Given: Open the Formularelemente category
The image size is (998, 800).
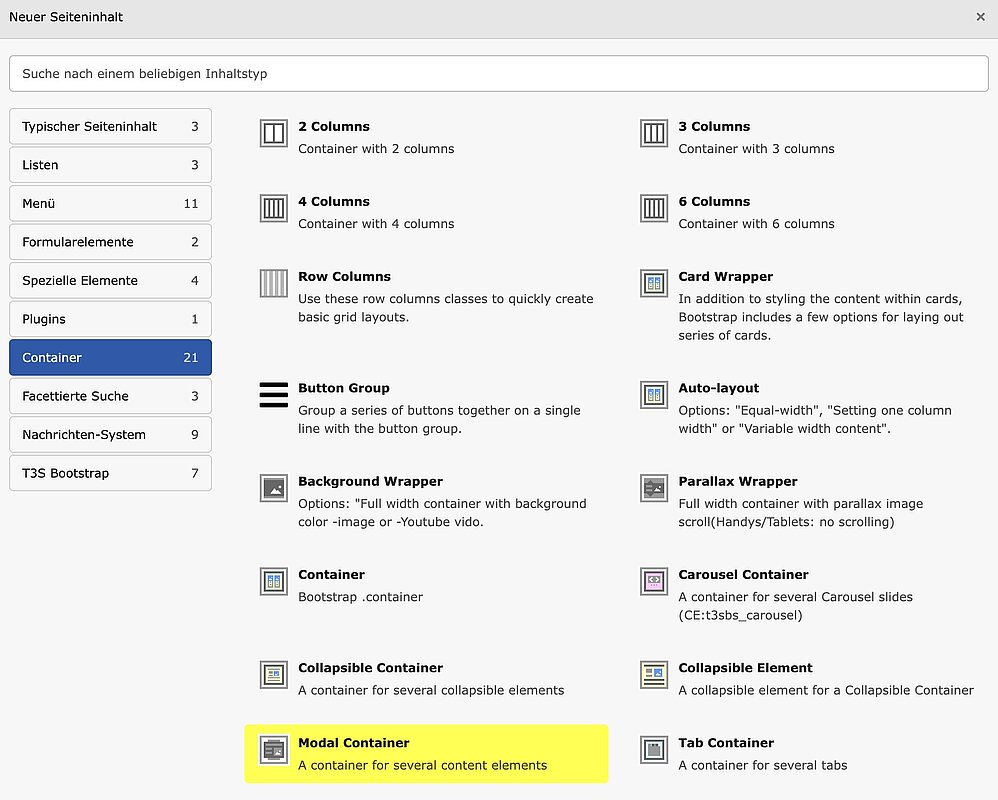Looking at the screenshot, I should 110,242.
